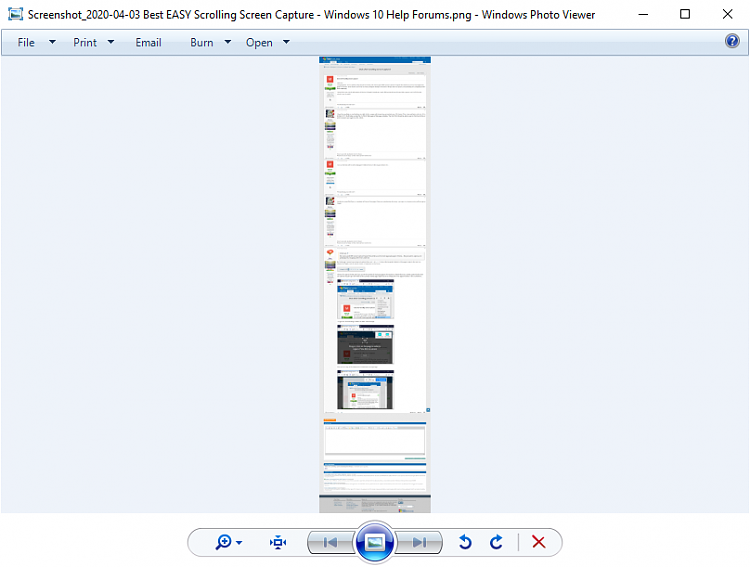750x567 pixels.
Task: Switch to actual size view icon
Action: click(278, 543)
